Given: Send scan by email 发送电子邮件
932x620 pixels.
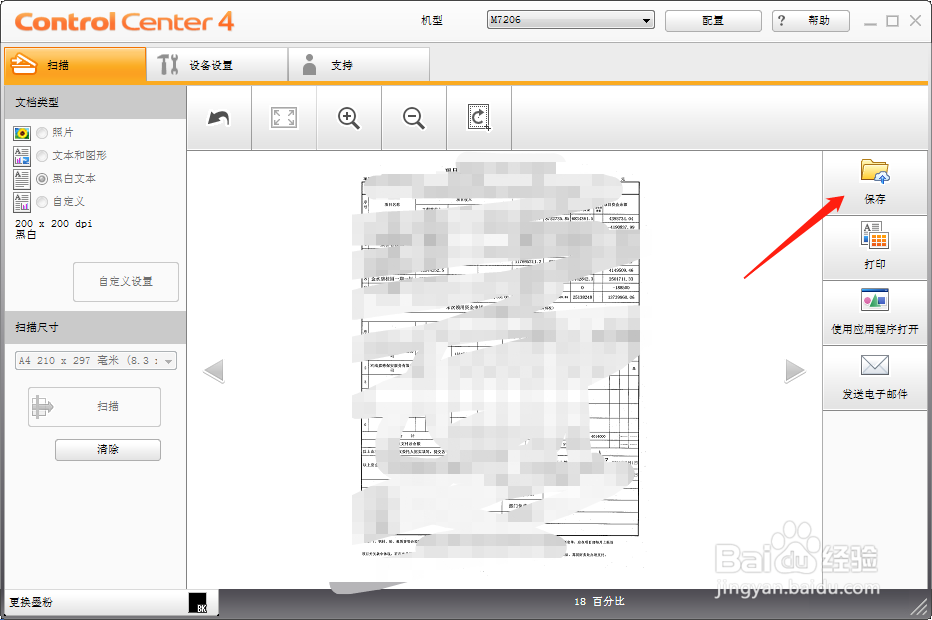Looking at the screenshot, I should click(874, 377).
